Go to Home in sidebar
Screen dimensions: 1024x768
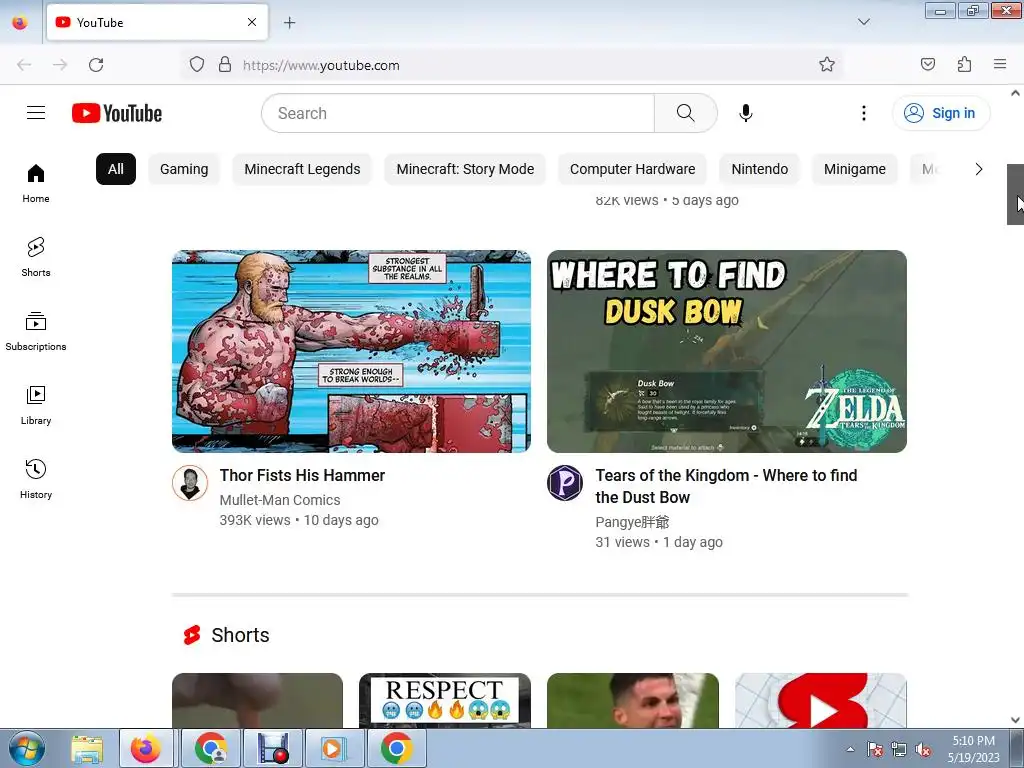click(x=36, y=184)
